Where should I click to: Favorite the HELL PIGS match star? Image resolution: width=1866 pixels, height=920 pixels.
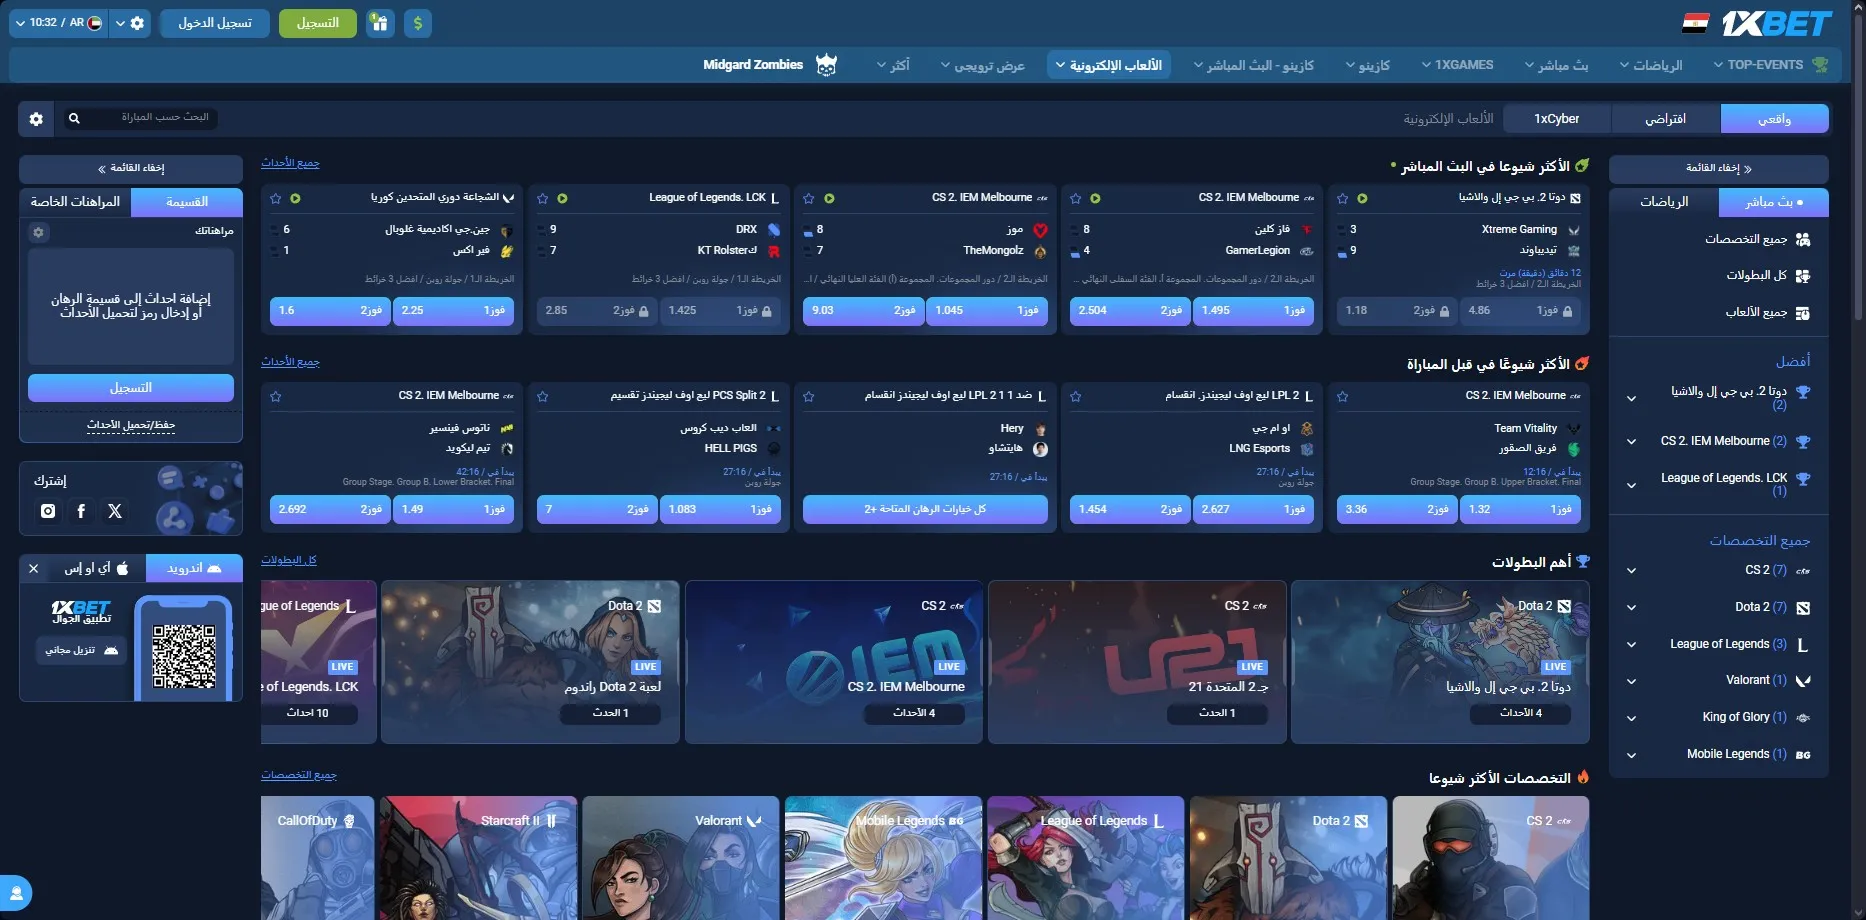542,397
